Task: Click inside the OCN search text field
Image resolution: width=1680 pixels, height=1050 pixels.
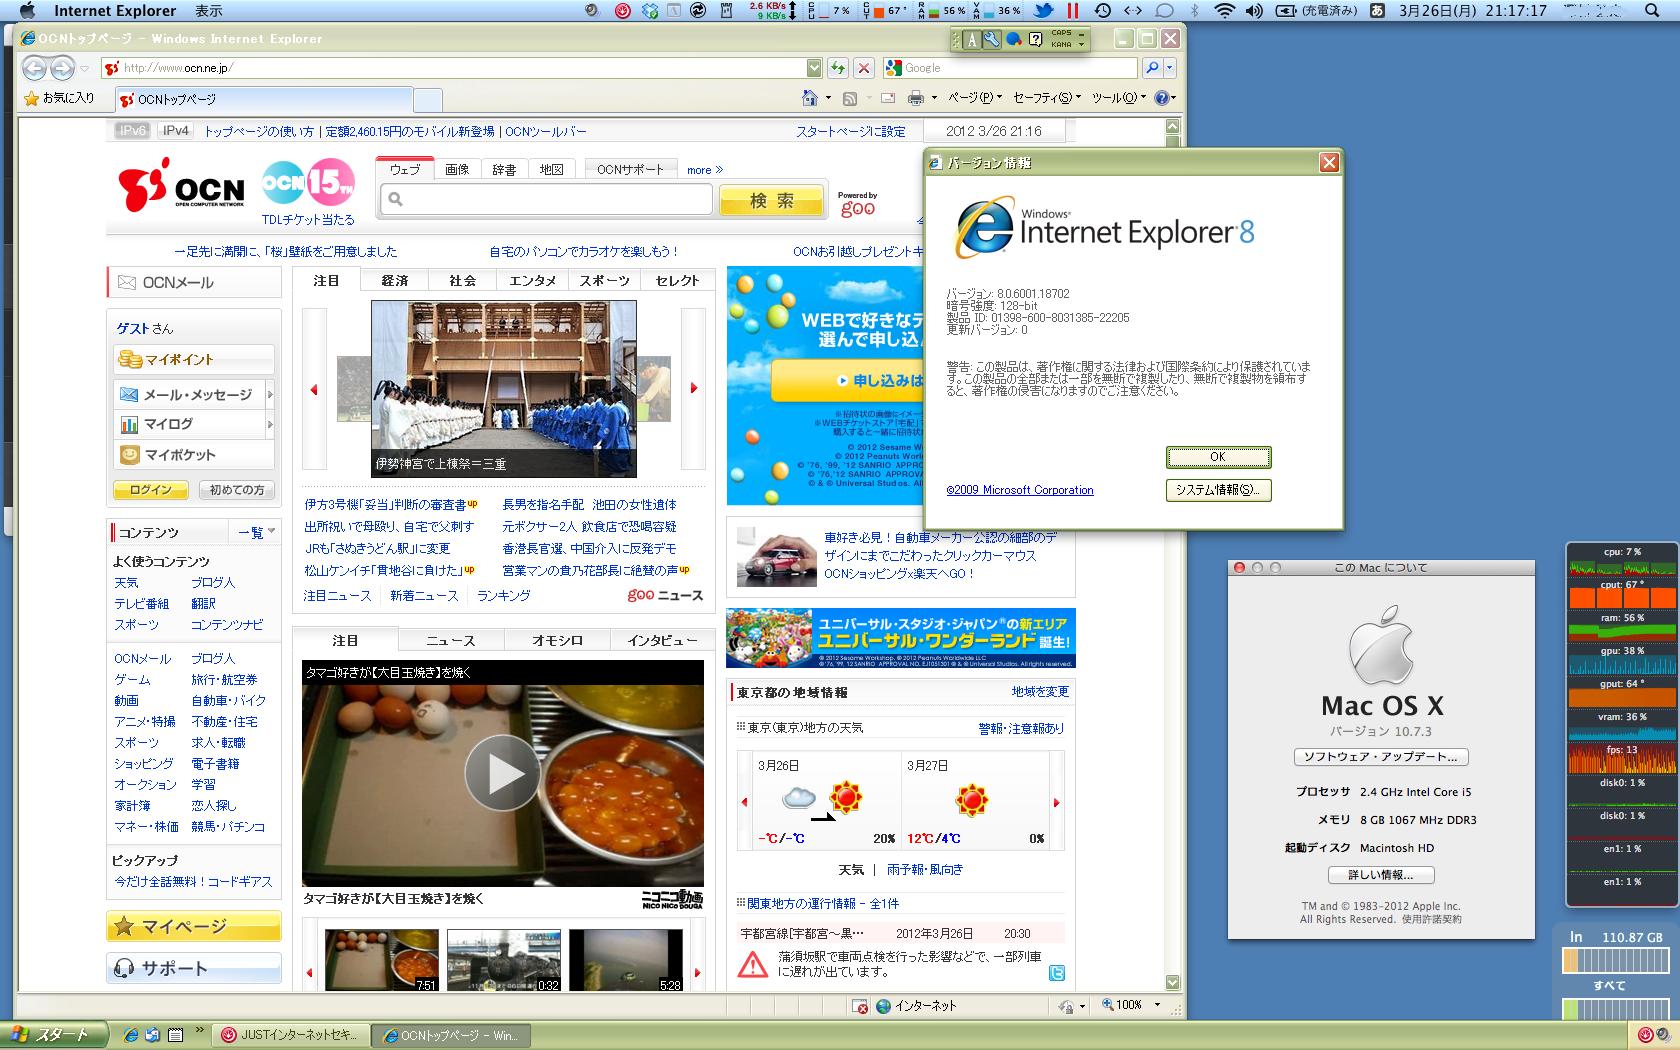Action: point(547,200)
